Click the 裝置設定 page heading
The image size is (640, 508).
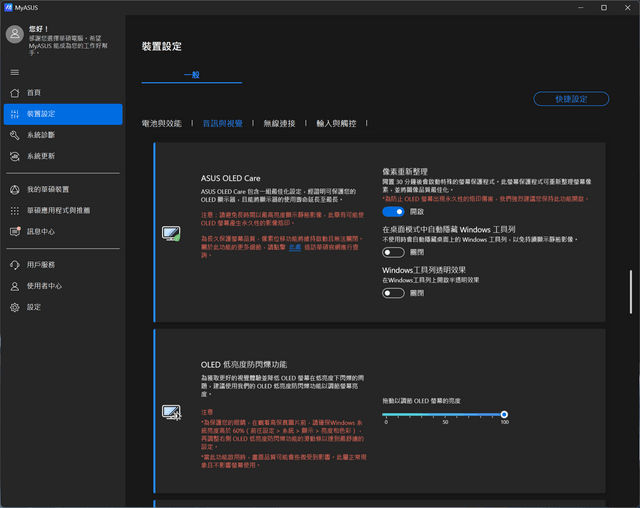[162, 47]
